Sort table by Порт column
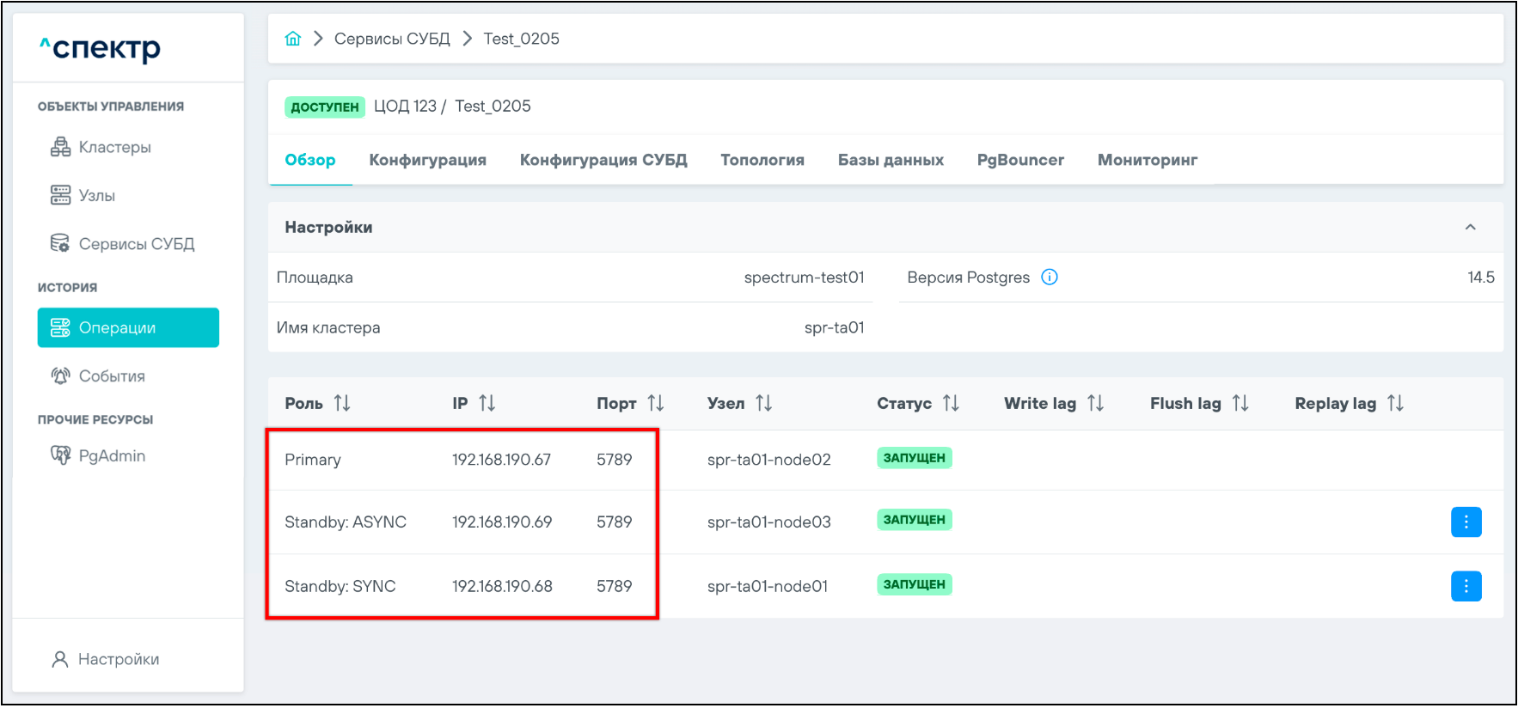This screenshot has height=708, width=1518. tap(655, 404)
